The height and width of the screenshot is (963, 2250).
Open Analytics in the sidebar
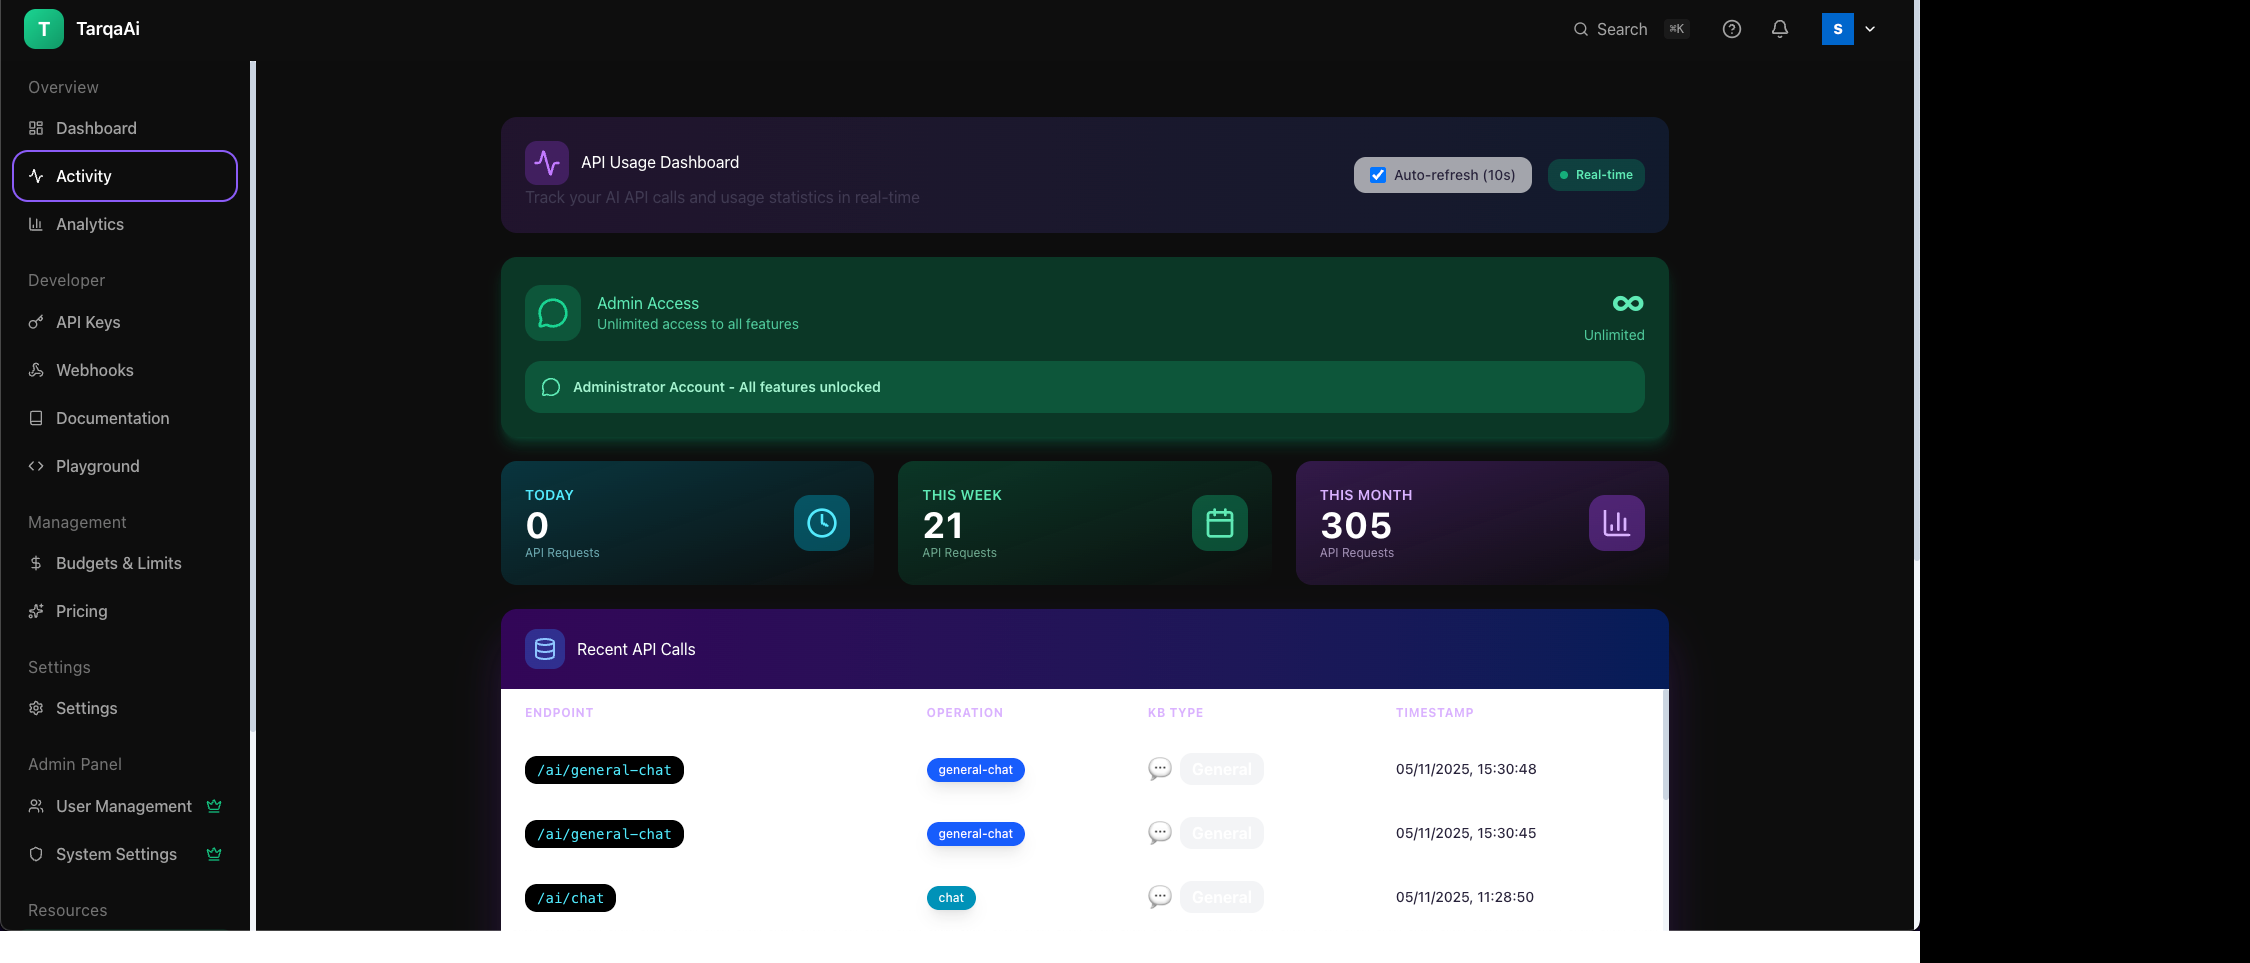point(125,224)
